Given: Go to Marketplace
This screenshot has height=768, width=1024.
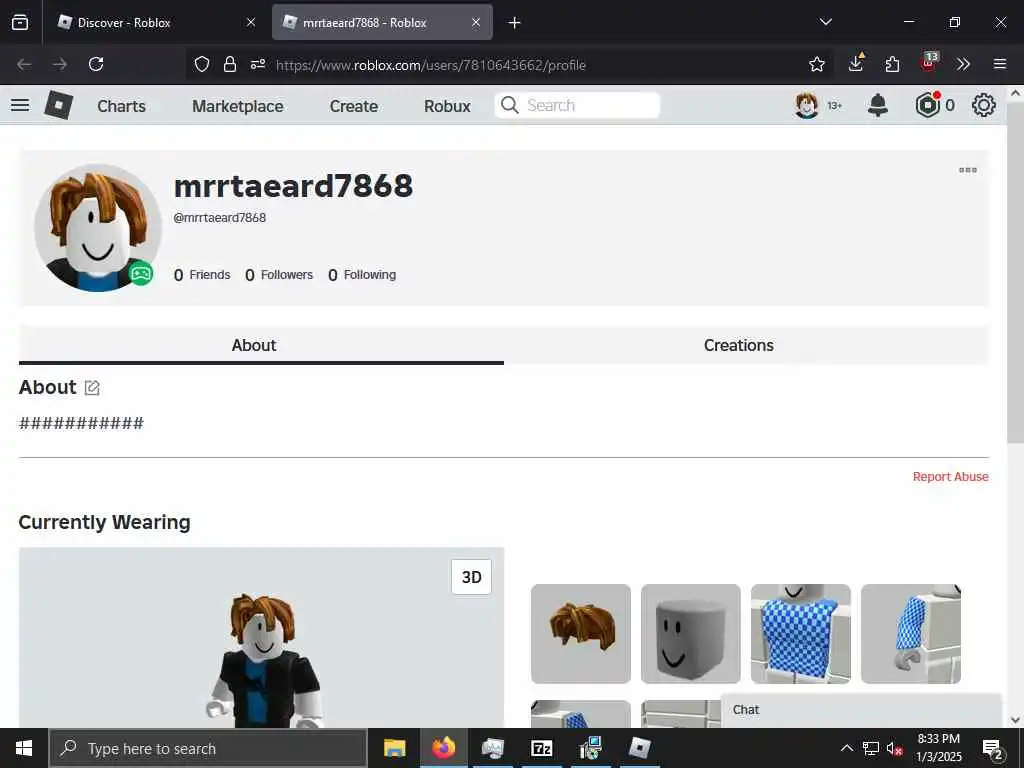Looking at the screenshot, I should 238,106.
